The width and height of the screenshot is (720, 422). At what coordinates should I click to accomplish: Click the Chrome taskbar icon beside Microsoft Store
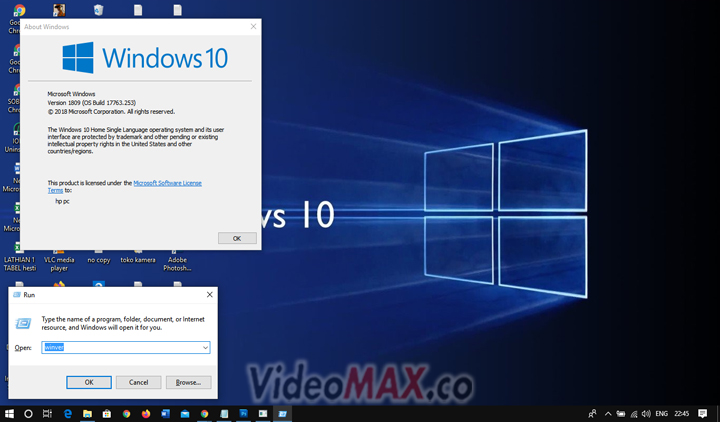click(x=126, y=414)
